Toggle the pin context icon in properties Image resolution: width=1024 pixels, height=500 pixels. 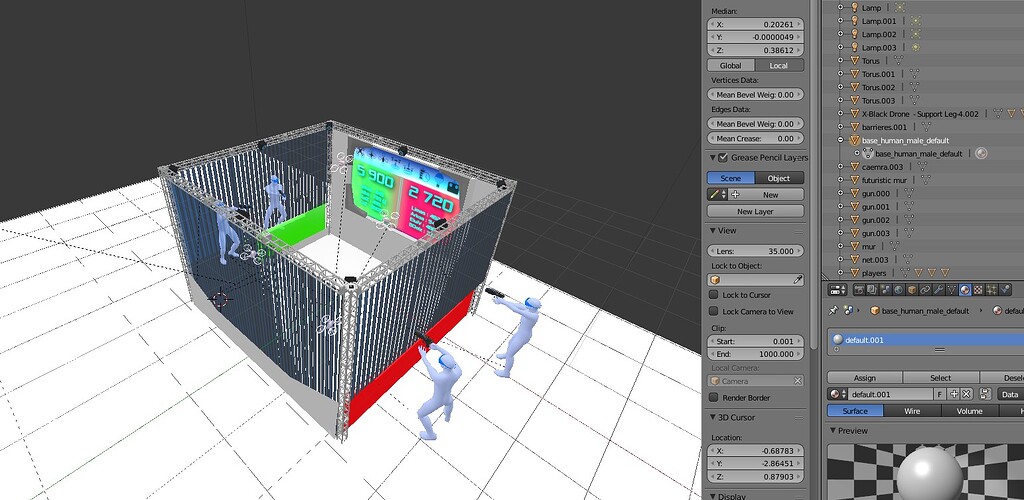[833, 311]
